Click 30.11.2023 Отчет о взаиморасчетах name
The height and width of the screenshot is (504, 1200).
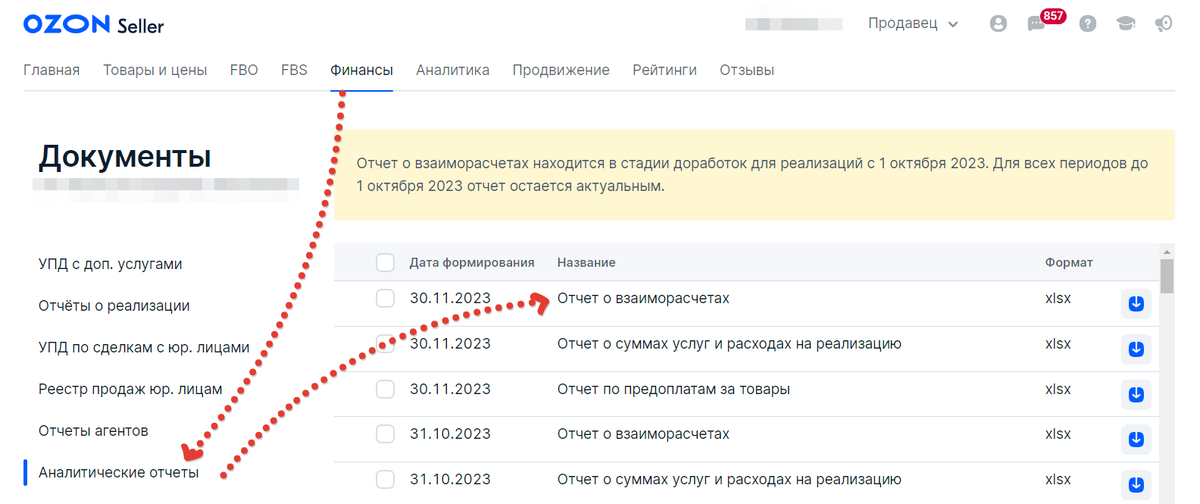[643, 298]
